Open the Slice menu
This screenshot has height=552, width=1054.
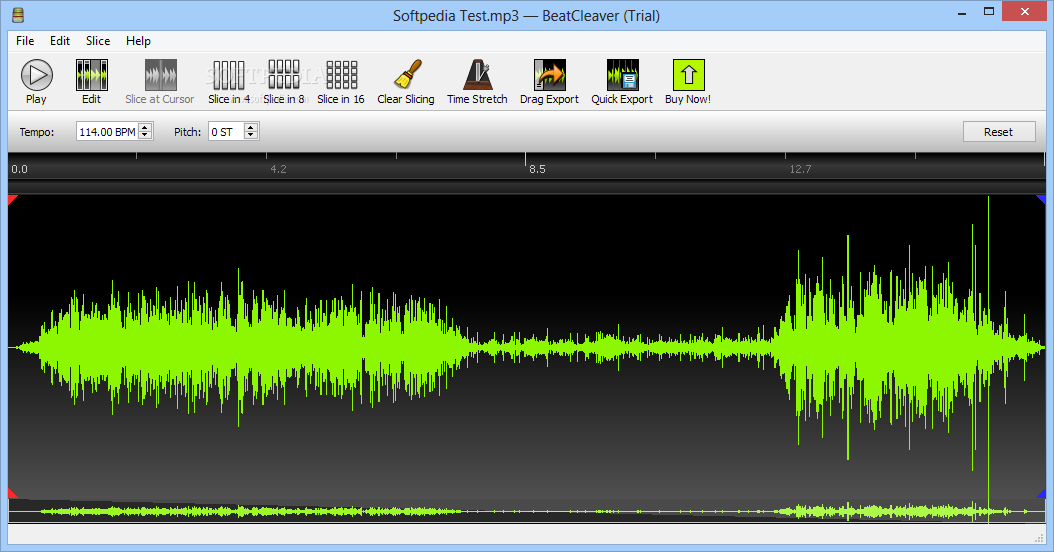pyautogui.click(x=98, y=40)
